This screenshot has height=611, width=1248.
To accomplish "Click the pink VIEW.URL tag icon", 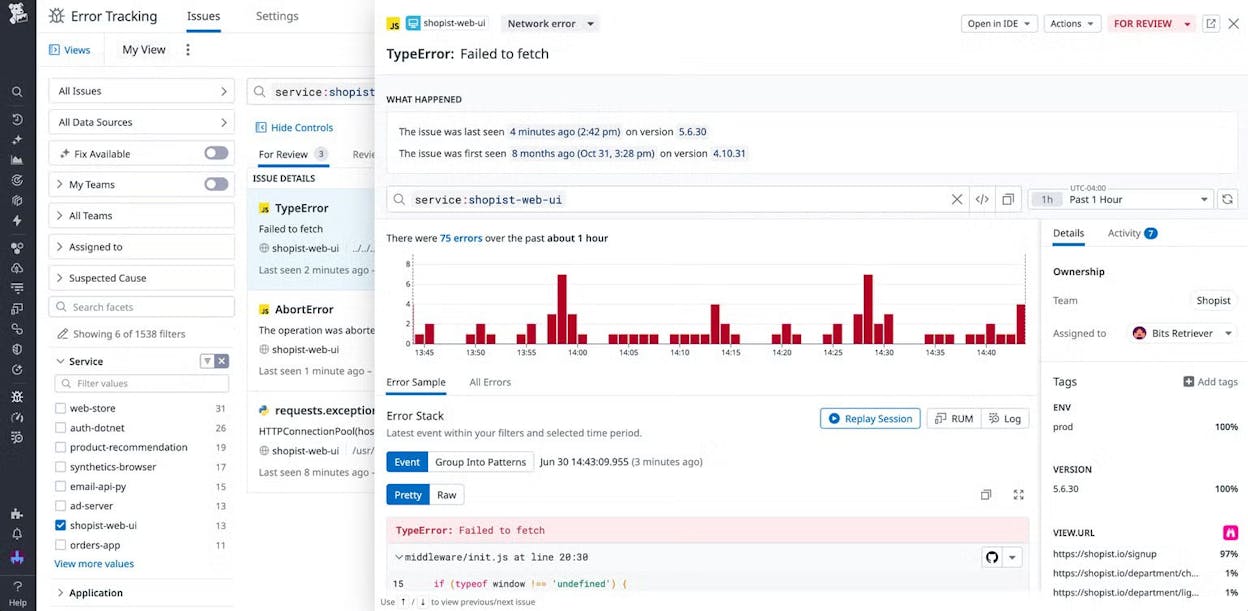I will coord(1231,533).
